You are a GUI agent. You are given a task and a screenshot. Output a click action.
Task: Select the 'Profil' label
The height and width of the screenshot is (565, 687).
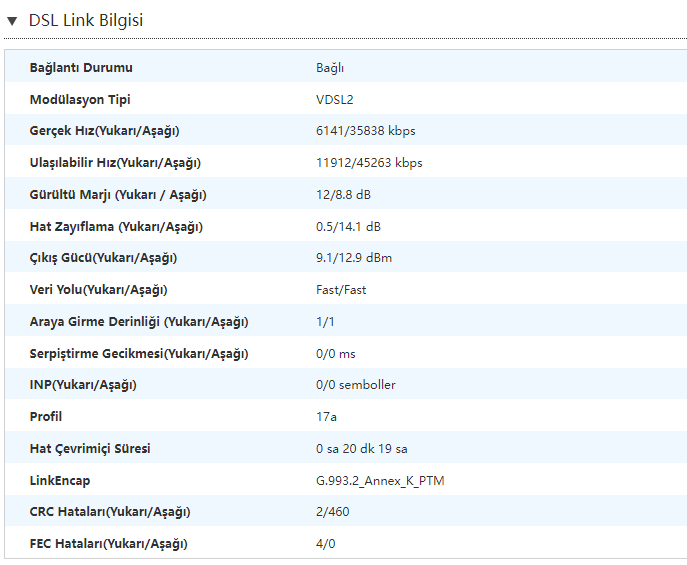46,417
